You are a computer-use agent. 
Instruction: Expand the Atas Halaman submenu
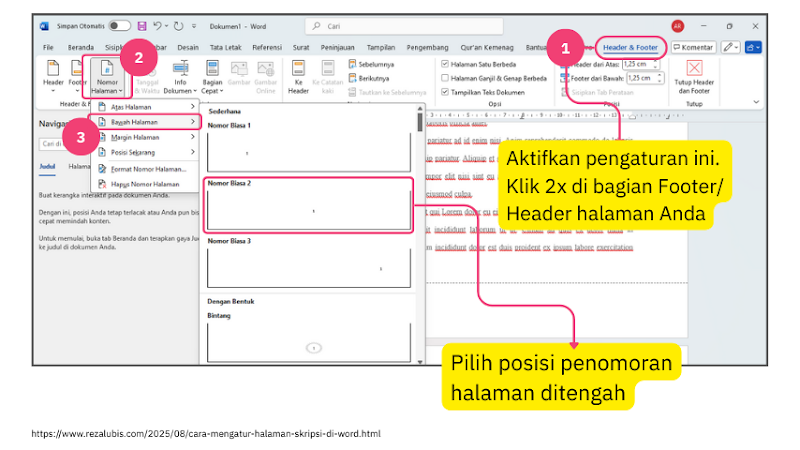point(145,107)
